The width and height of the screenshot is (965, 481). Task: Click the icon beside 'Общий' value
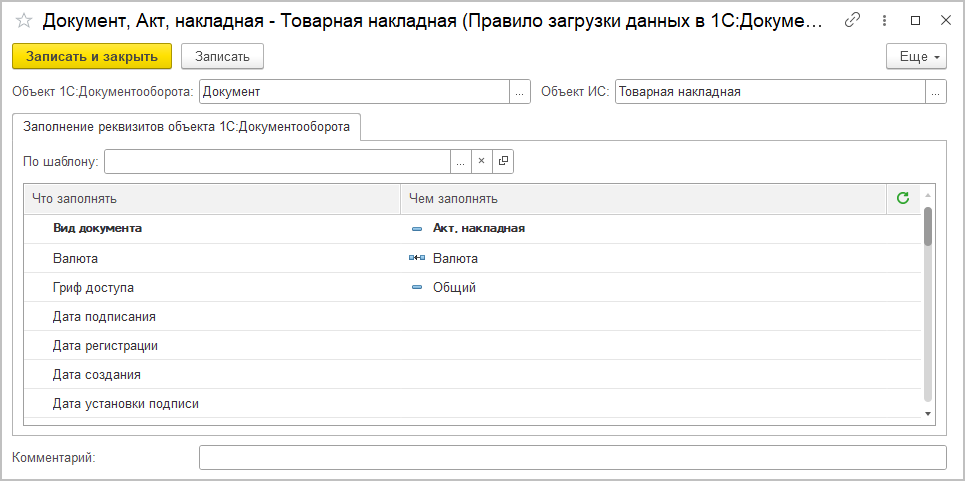pos(417,288)
